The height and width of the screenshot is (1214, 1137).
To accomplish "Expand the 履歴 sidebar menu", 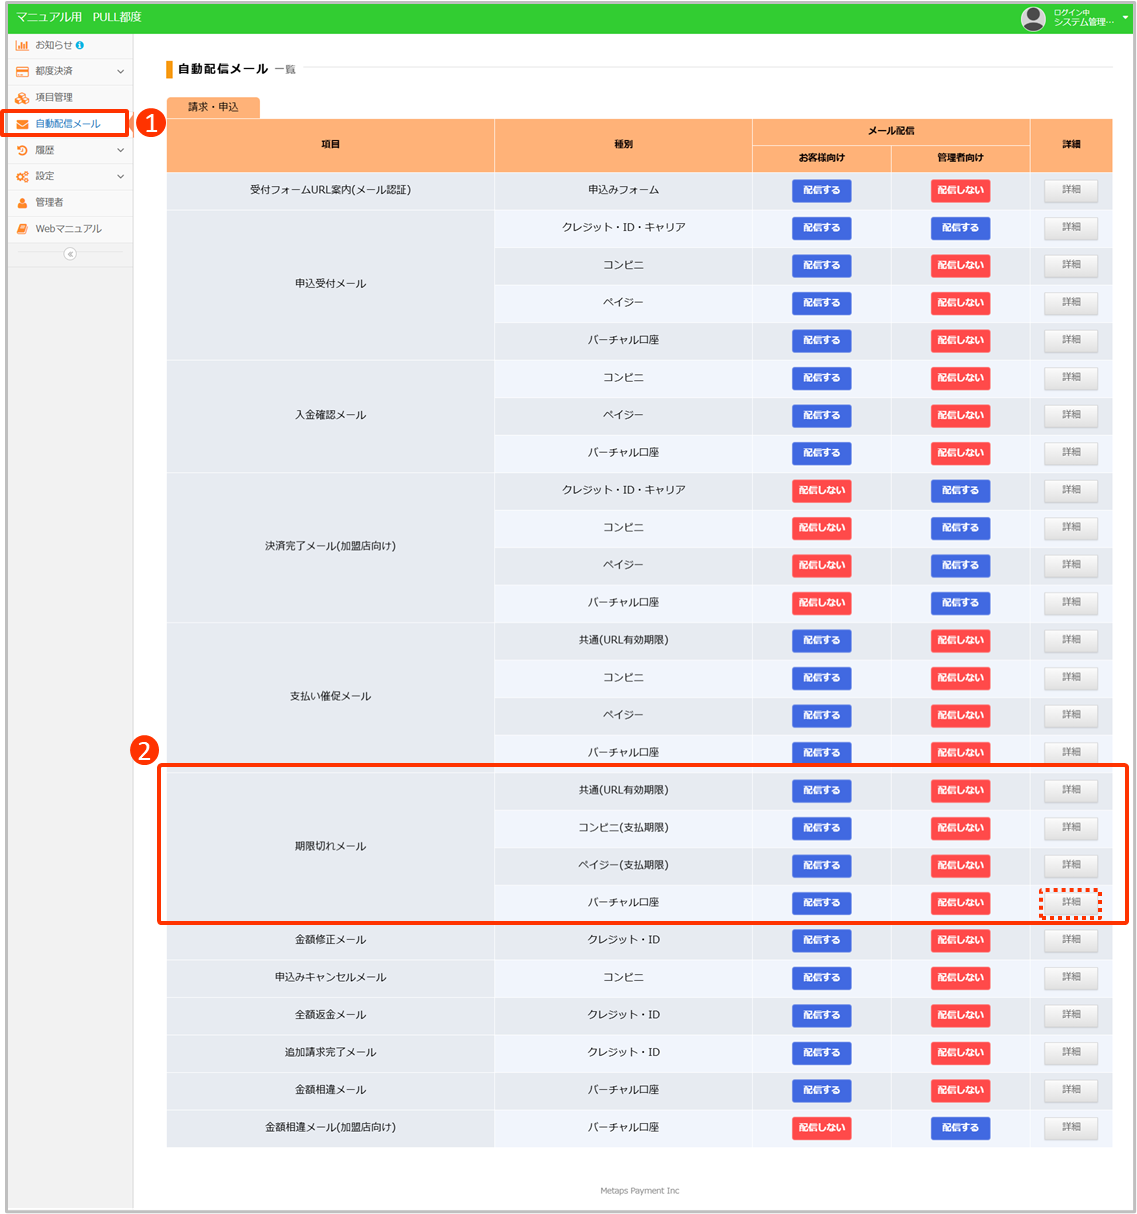I will [x=120, y=150].
